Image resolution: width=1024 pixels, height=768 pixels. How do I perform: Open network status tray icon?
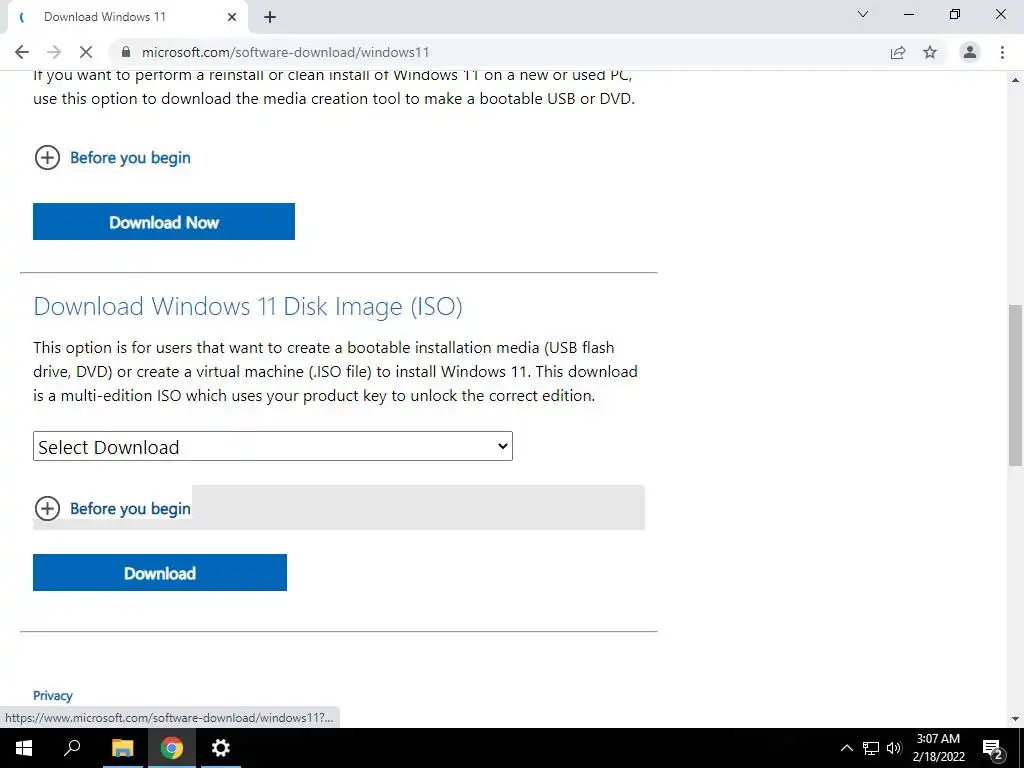tap(871, 748)
